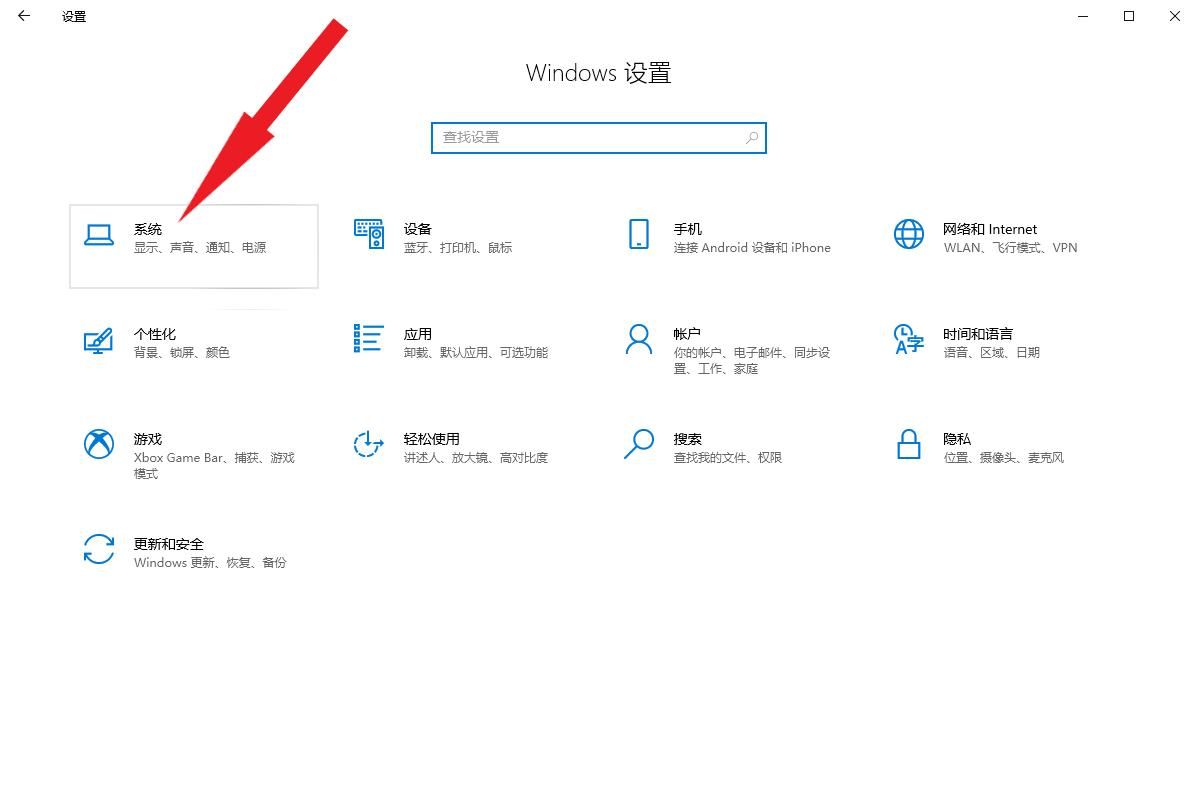The image size is (1198, 808).
Task: Select 隐私 category title
Action: coord(957,439)
